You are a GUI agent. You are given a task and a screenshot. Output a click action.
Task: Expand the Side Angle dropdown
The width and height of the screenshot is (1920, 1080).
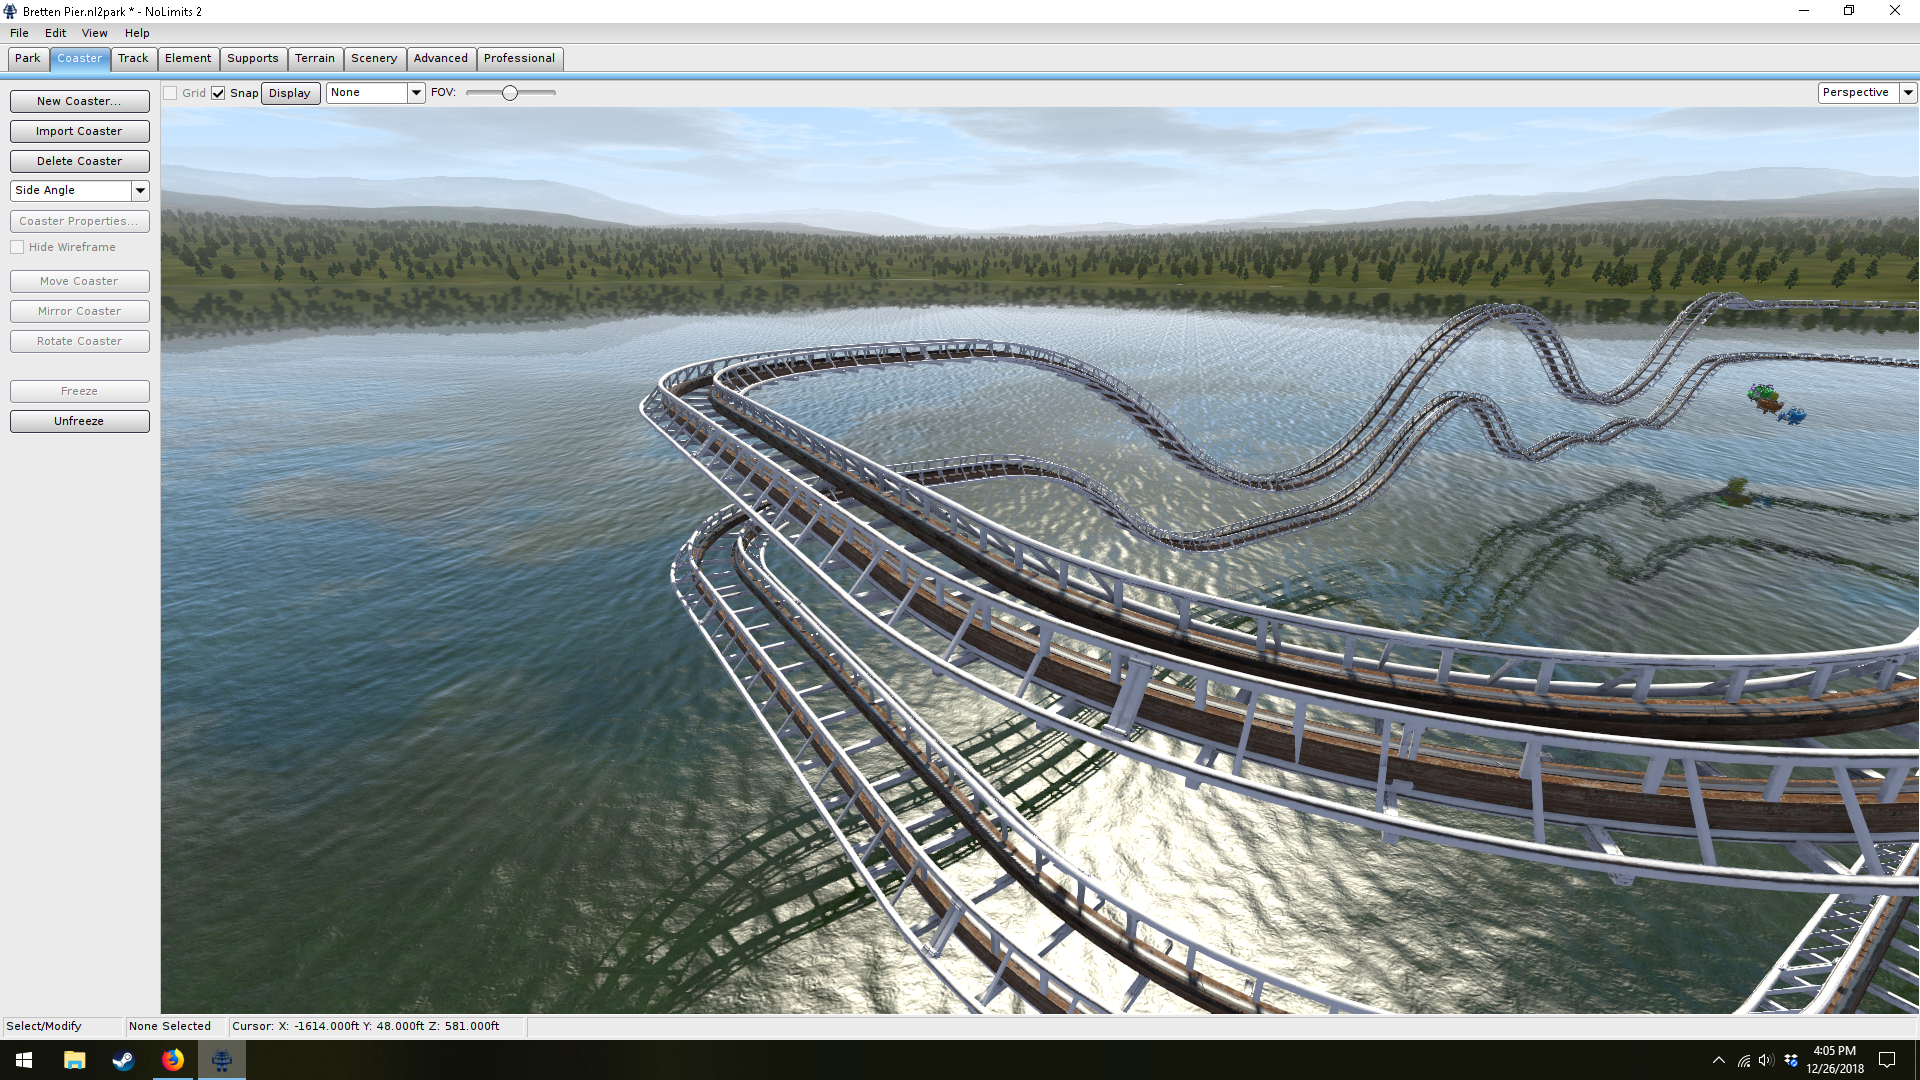[140, 190]
